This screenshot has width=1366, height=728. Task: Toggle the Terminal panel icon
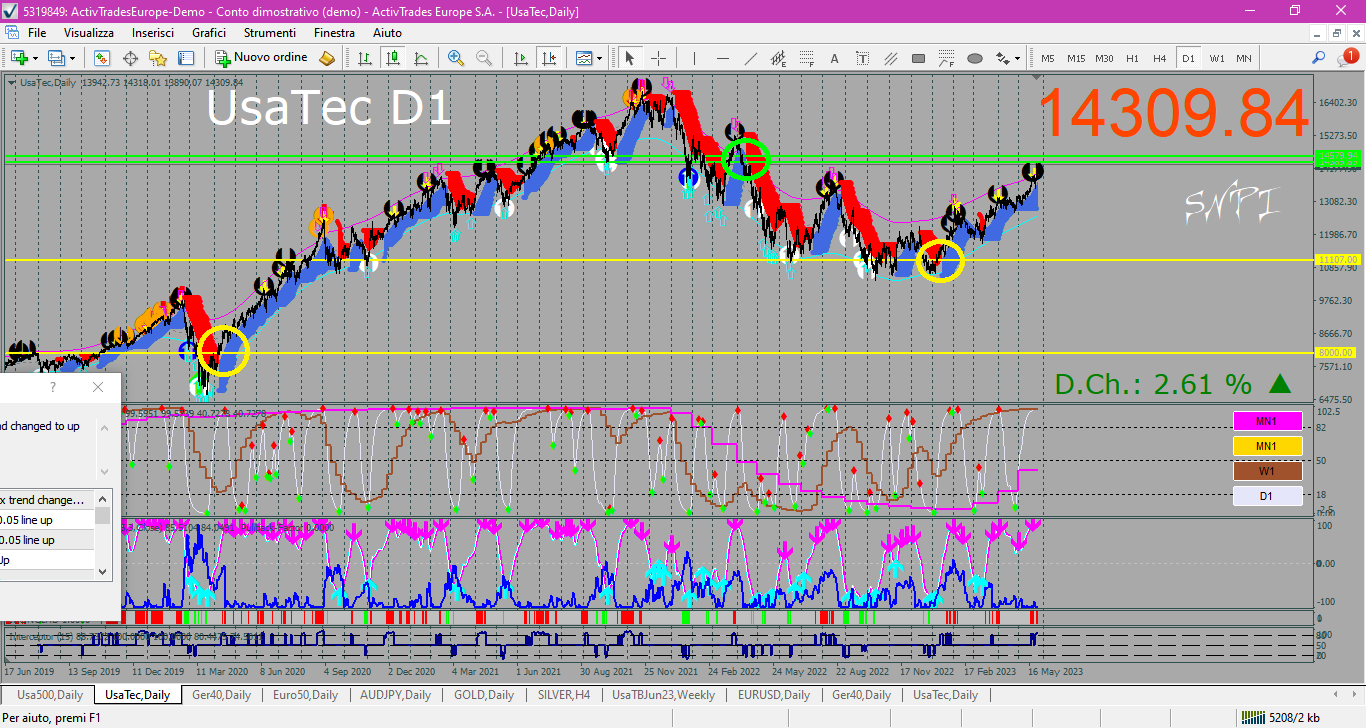(x=186, y=58)
